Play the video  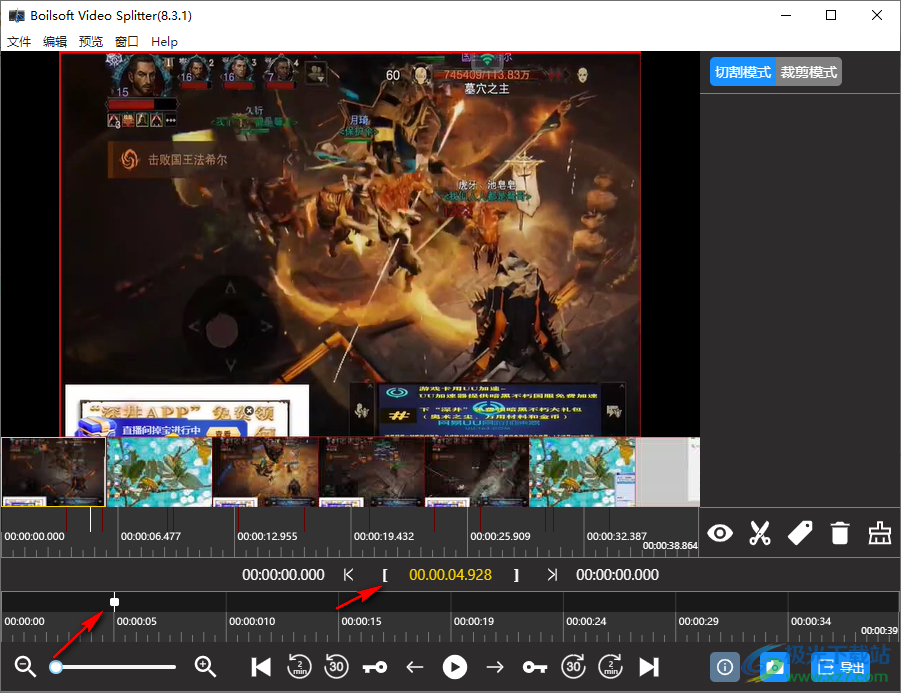pos(455,667)
